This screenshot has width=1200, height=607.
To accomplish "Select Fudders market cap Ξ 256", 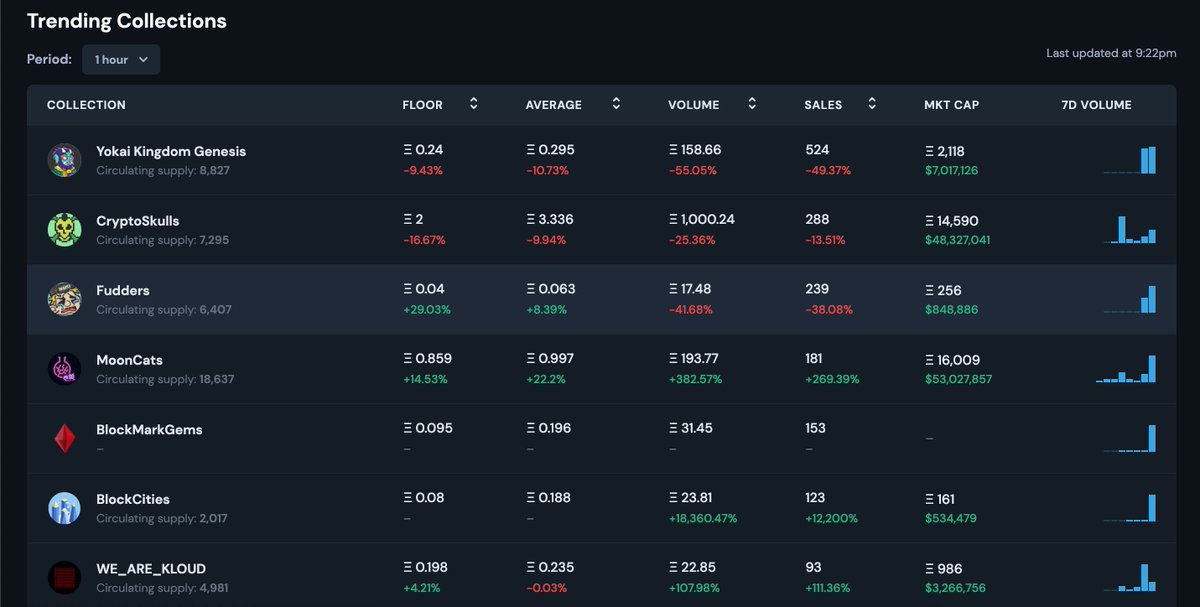I will pos(943,290).
